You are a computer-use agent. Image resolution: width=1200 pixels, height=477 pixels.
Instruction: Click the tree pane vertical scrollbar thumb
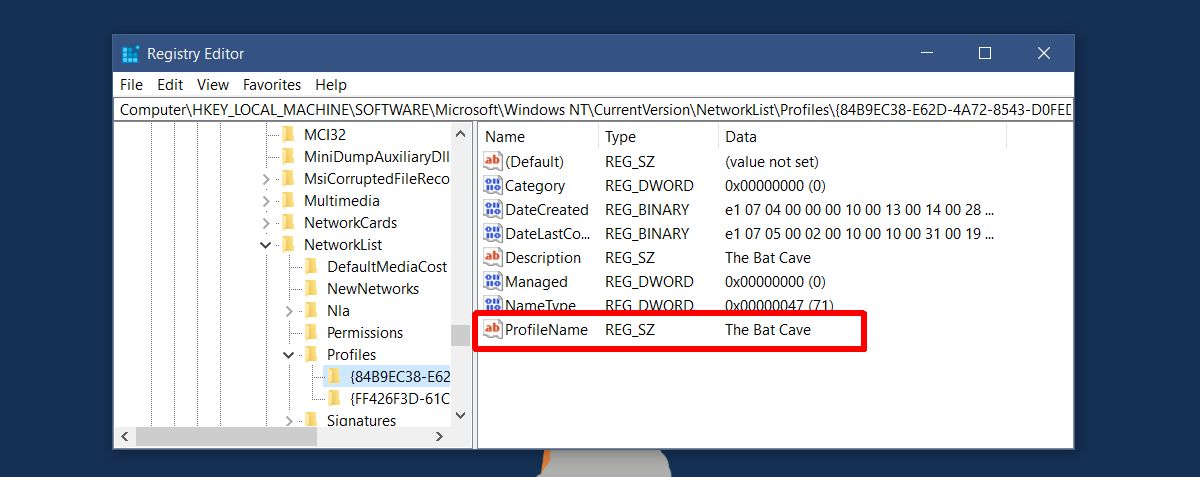(x=460, y=335)
